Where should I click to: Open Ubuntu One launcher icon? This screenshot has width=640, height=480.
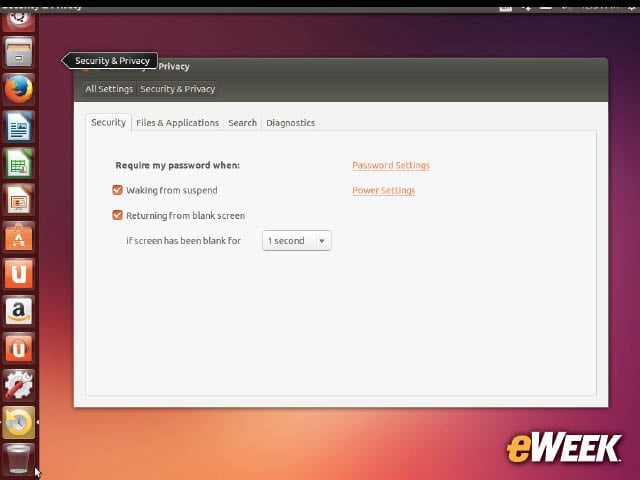click(18, 274)
